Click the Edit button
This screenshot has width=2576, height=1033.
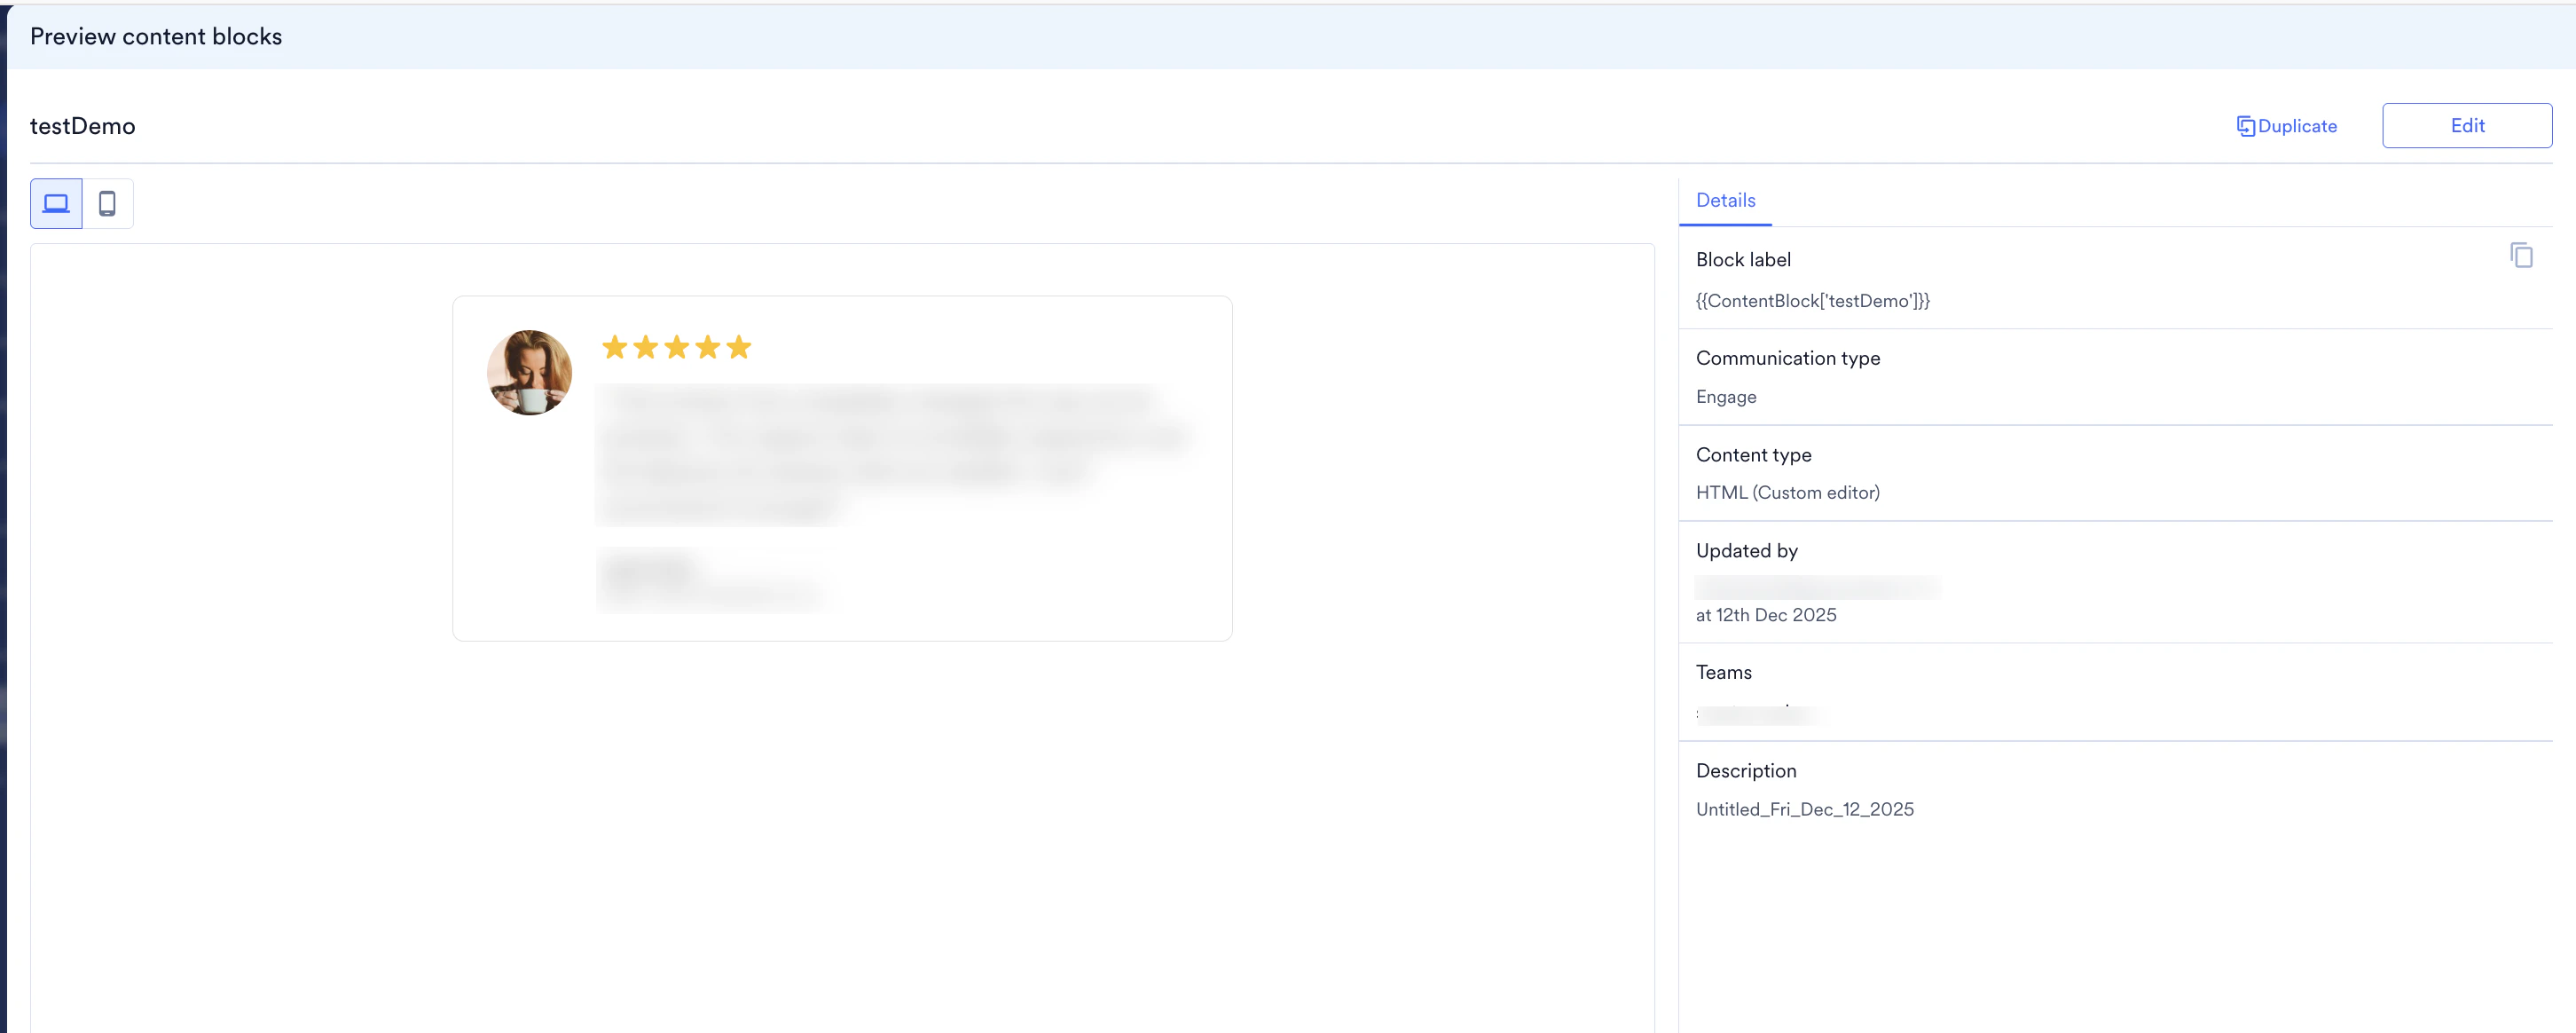2467,125
